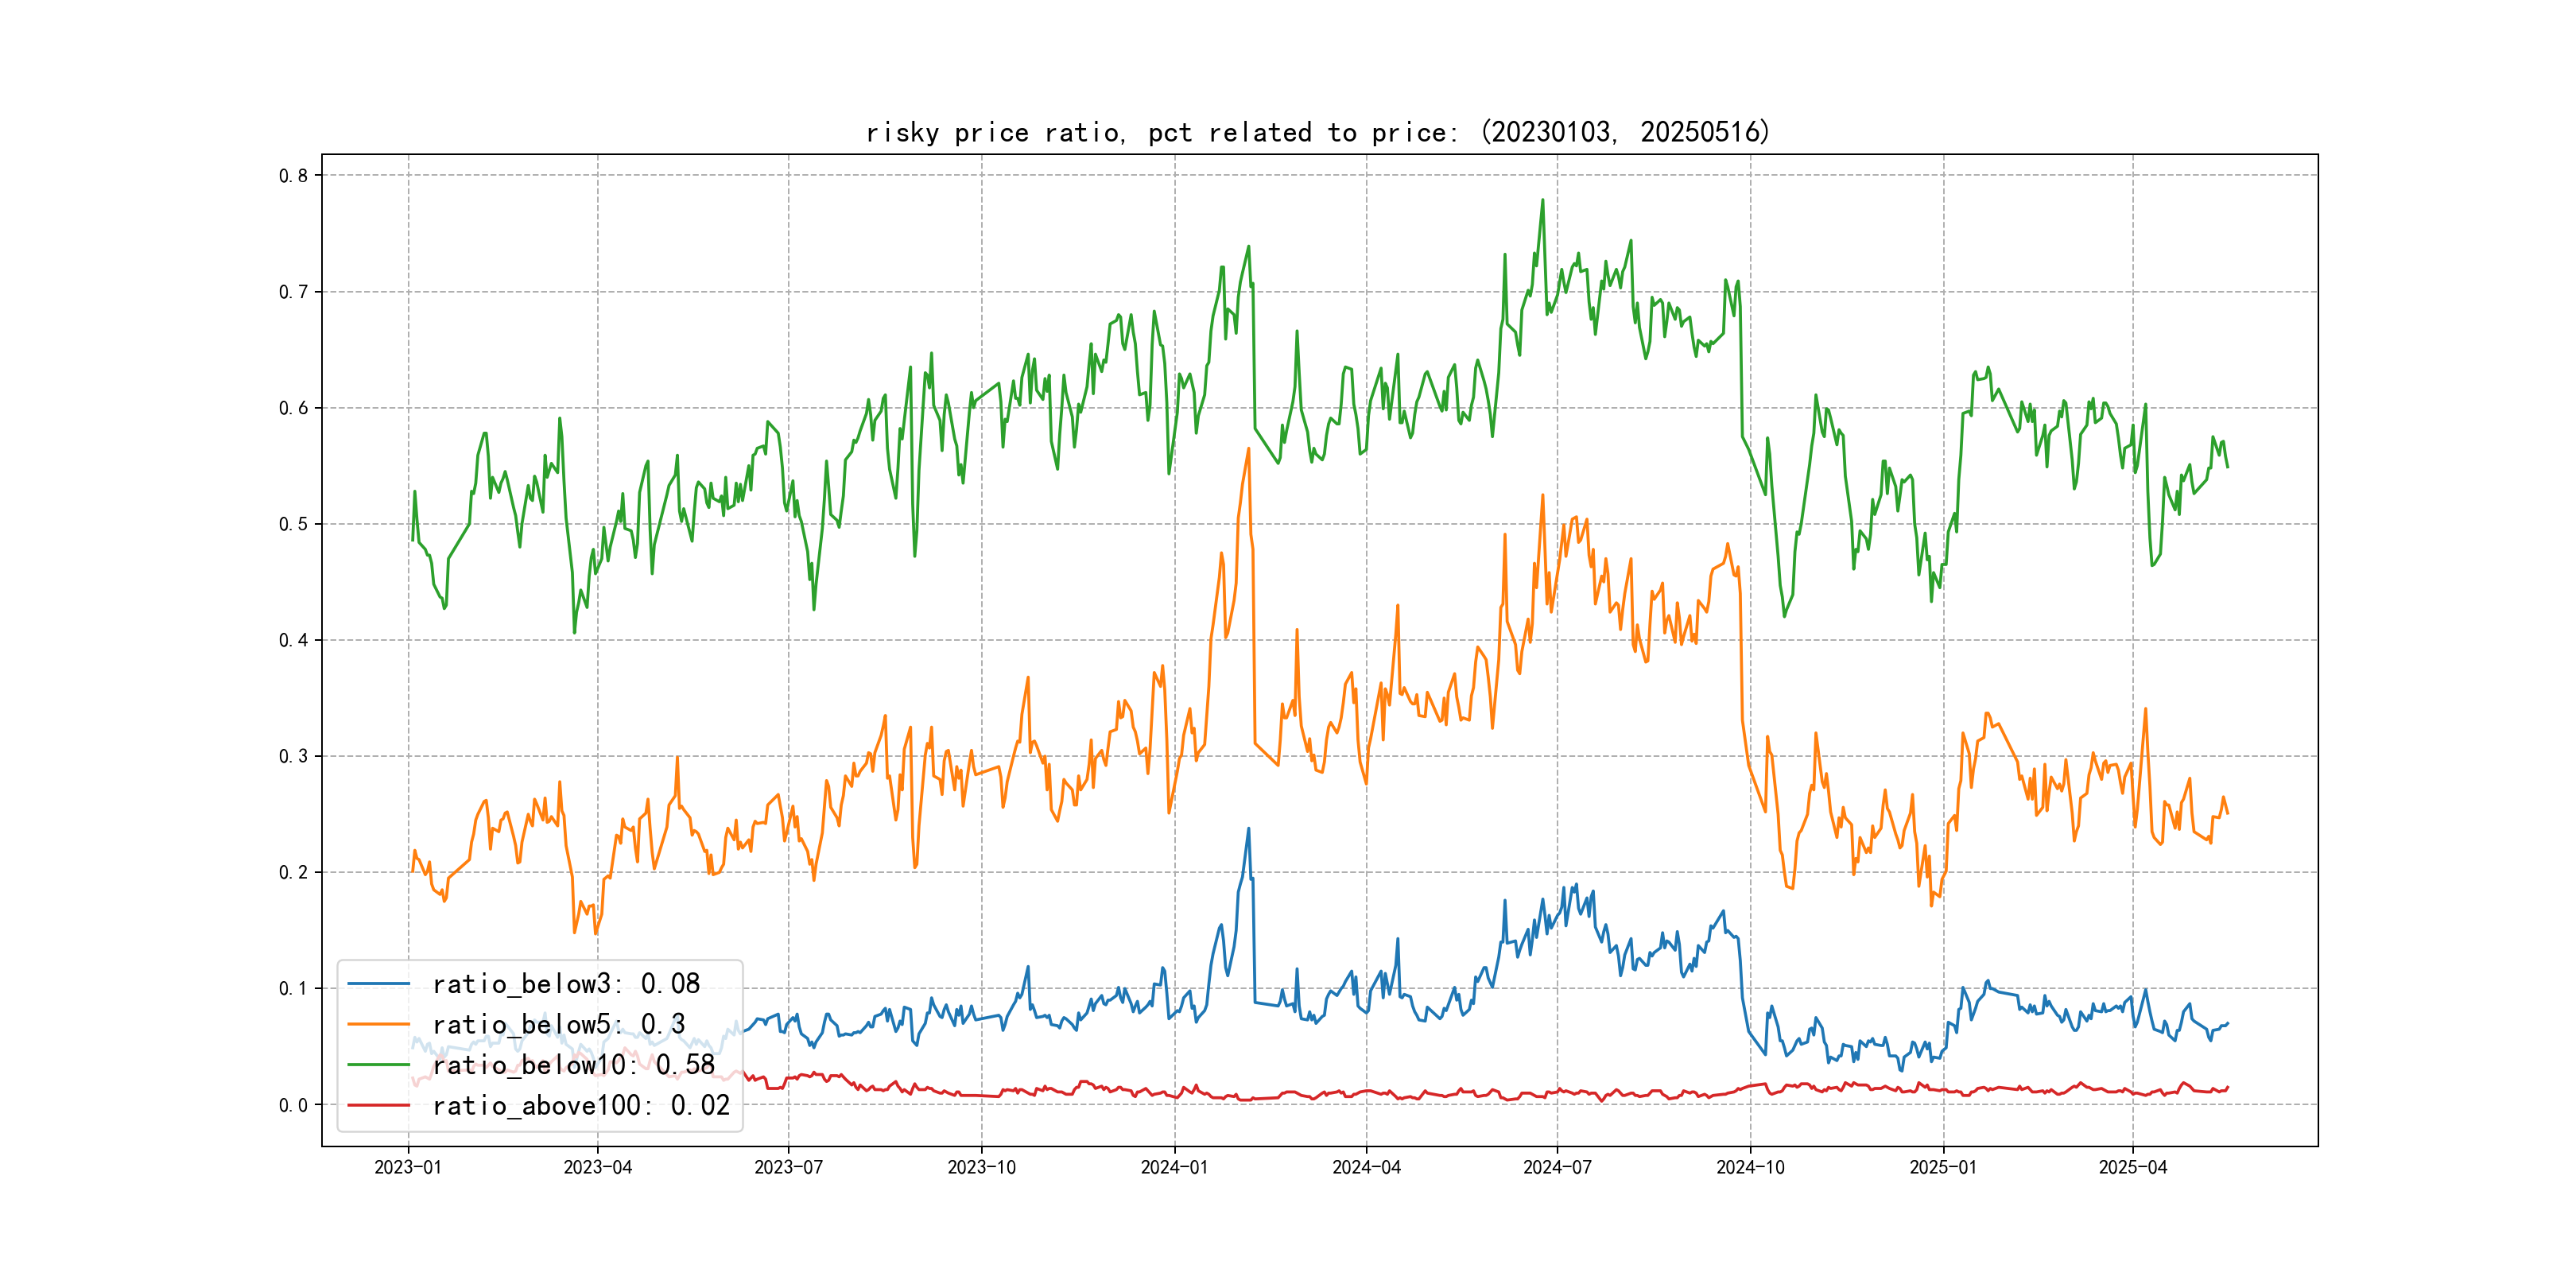
Task: Select the 'ratio_below5: 0.3' legend label
Action: [x=558, y=1024]
